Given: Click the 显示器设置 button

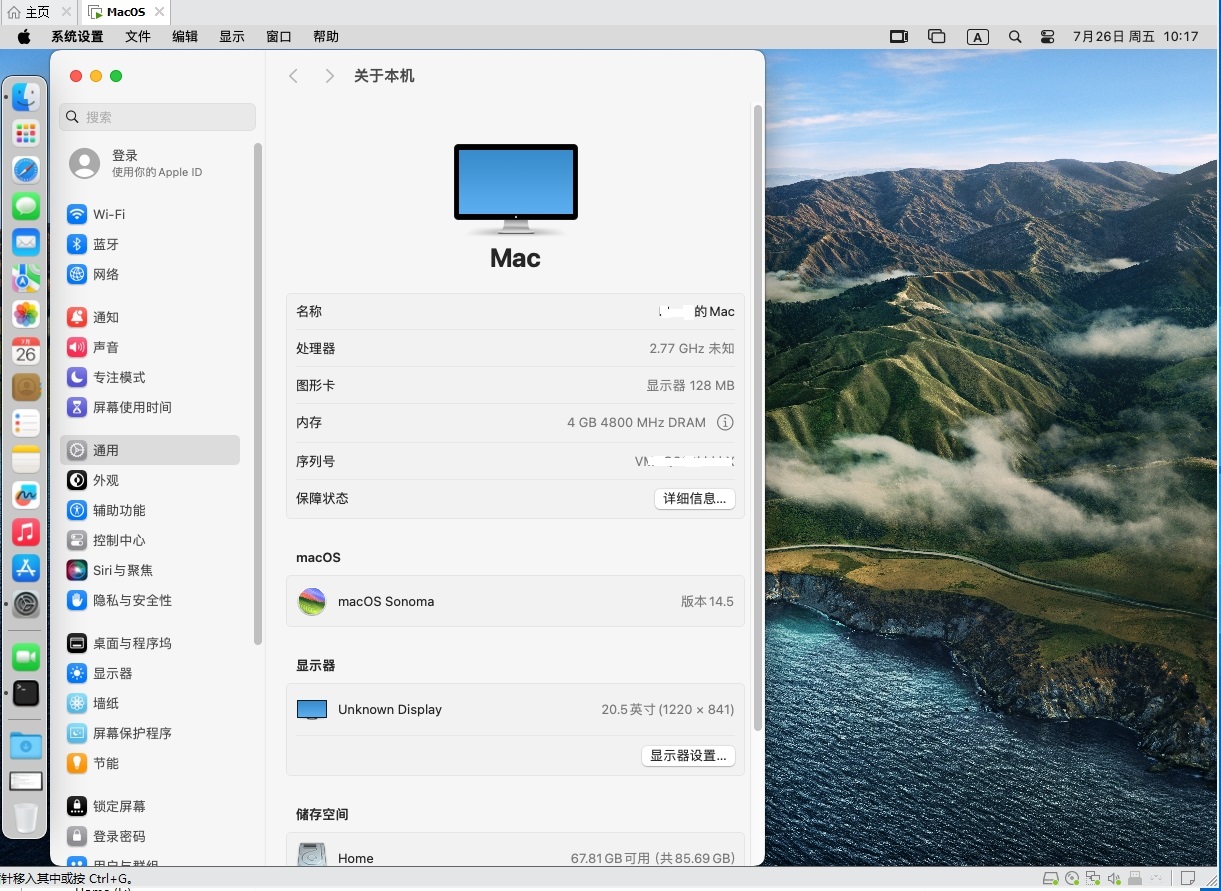Looking at the screenshot, I should 688,755.
